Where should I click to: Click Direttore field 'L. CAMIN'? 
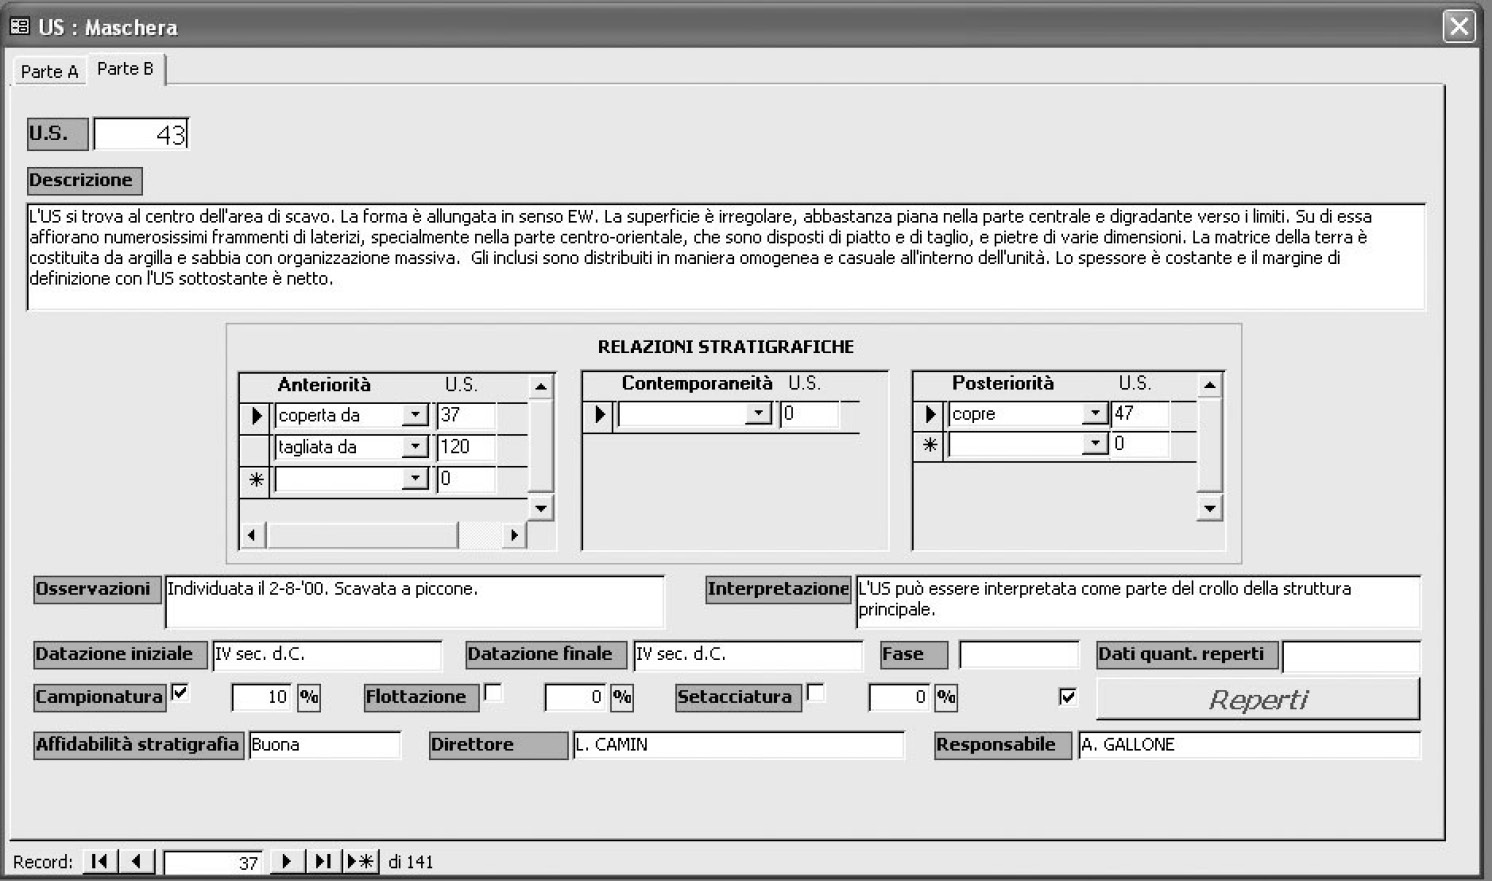click(x=739, y=745)
